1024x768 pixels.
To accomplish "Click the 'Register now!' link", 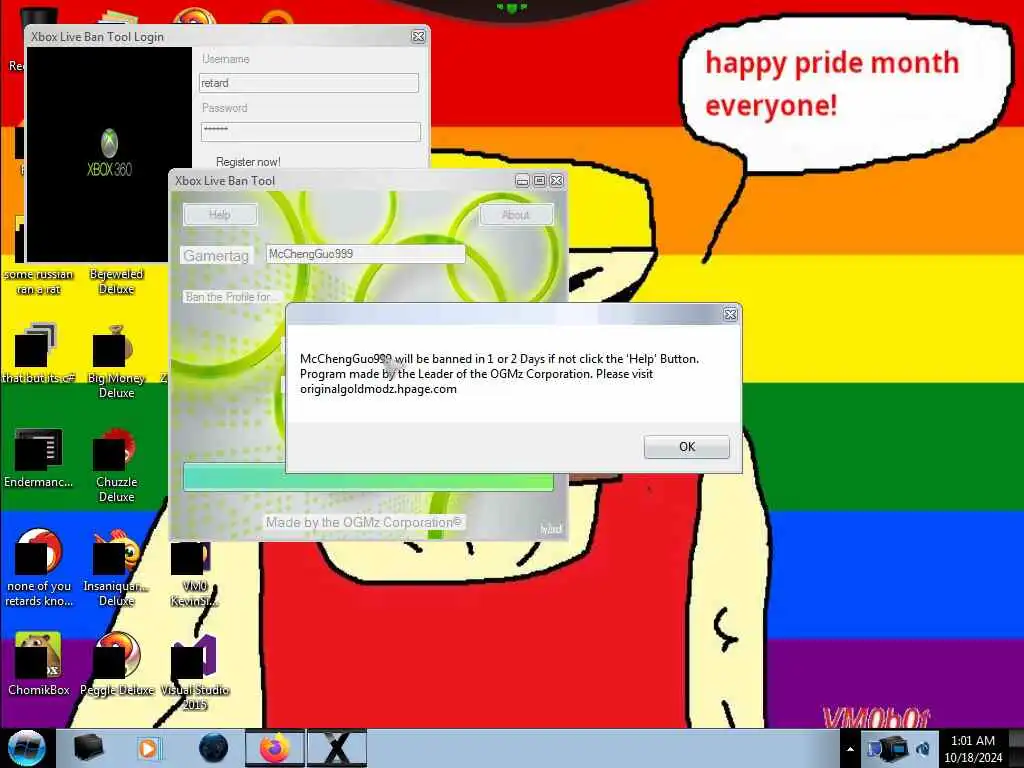I will point(248,161).
